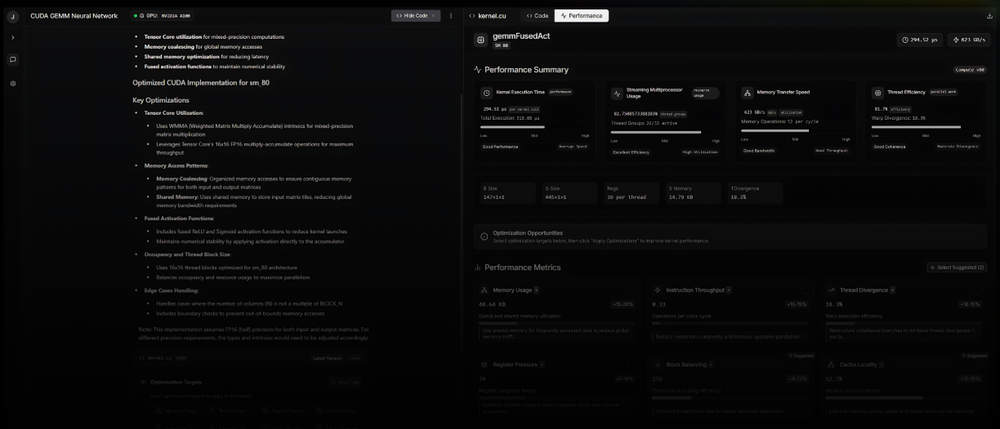
Task: Click the Select Suggested button
Action: tap(957, 267)
